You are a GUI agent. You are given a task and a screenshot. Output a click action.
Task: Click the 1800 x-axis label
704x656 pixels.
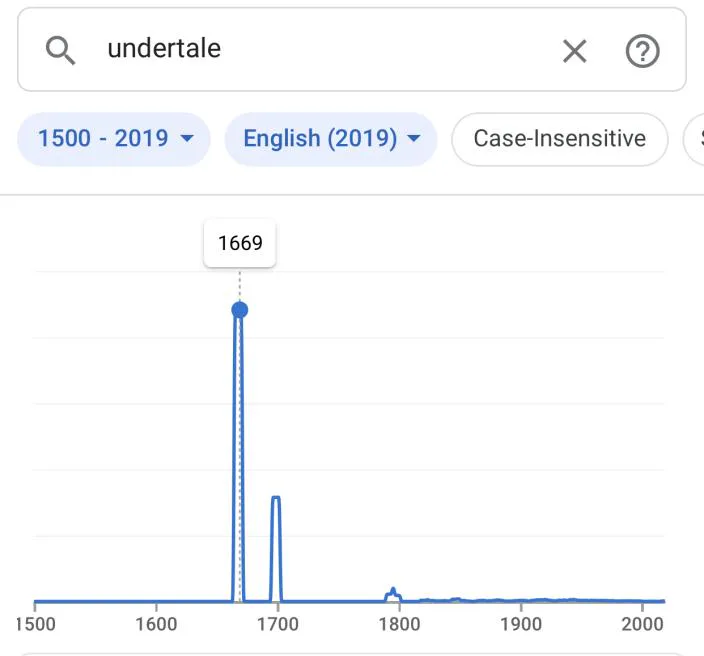399,625
